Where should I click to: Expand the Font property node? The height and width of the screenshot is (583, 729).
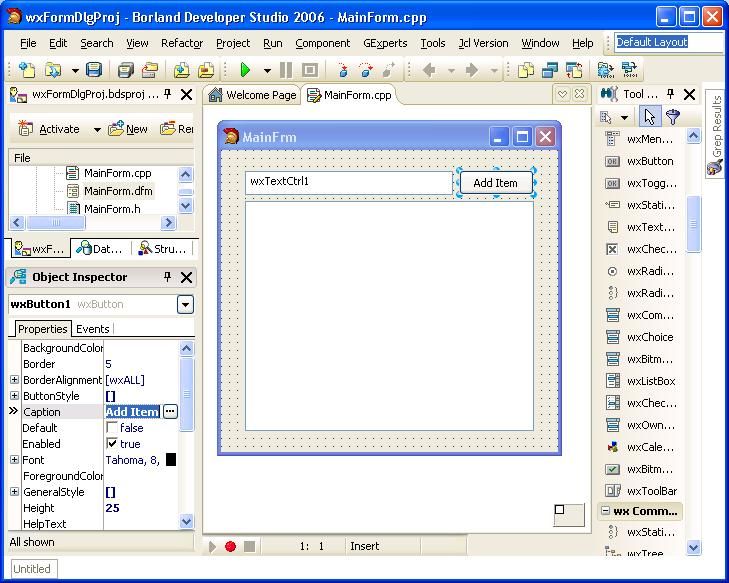14,460
